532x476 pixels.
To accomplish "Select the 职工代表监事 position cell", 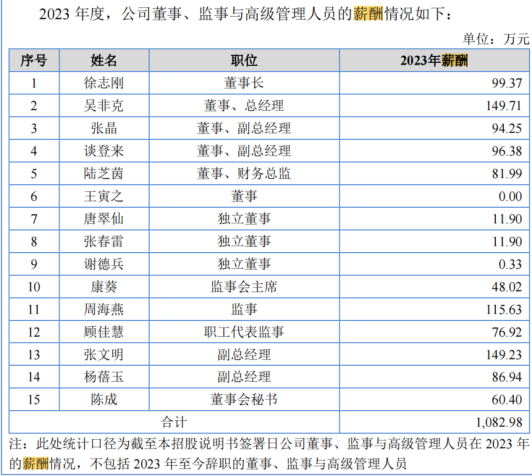I will click(x=244, y=332).
